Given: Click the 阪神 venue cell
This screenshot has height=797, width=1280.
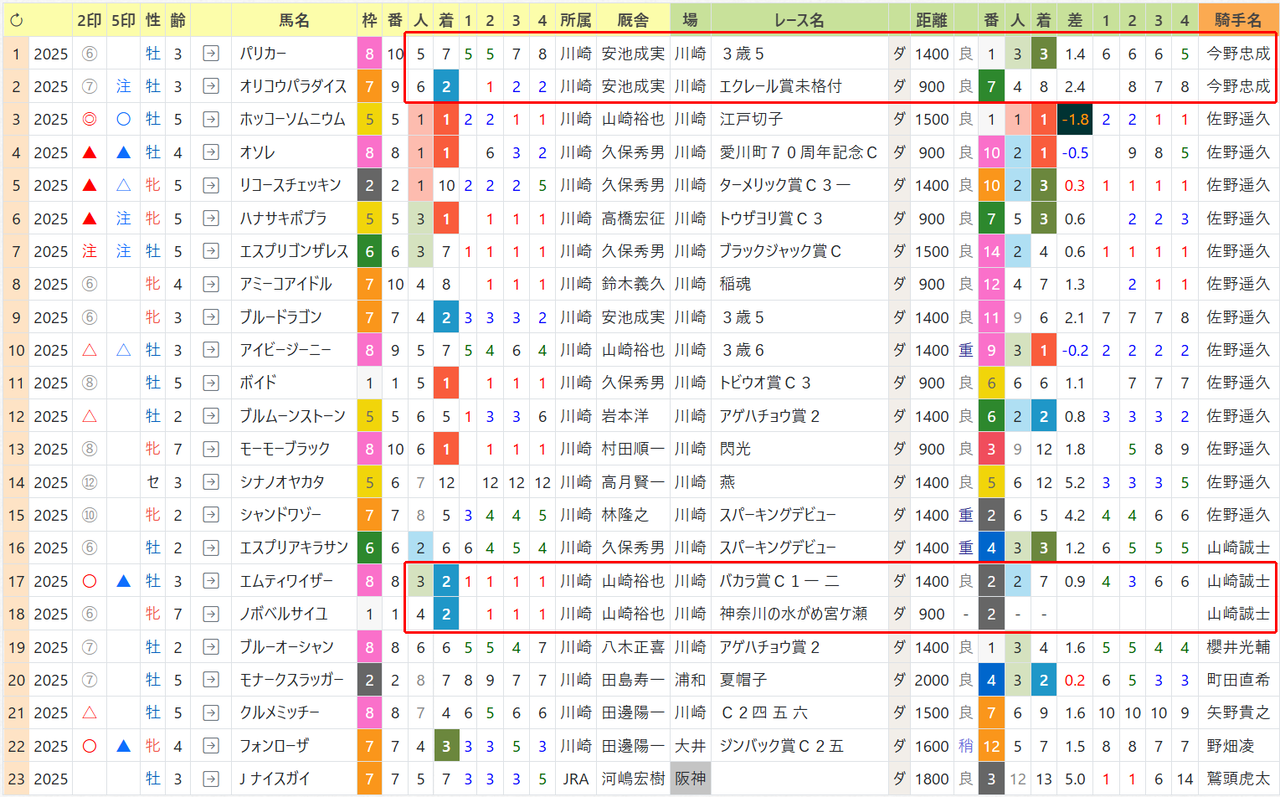Looking at the screenshot, I should point(690,779).
